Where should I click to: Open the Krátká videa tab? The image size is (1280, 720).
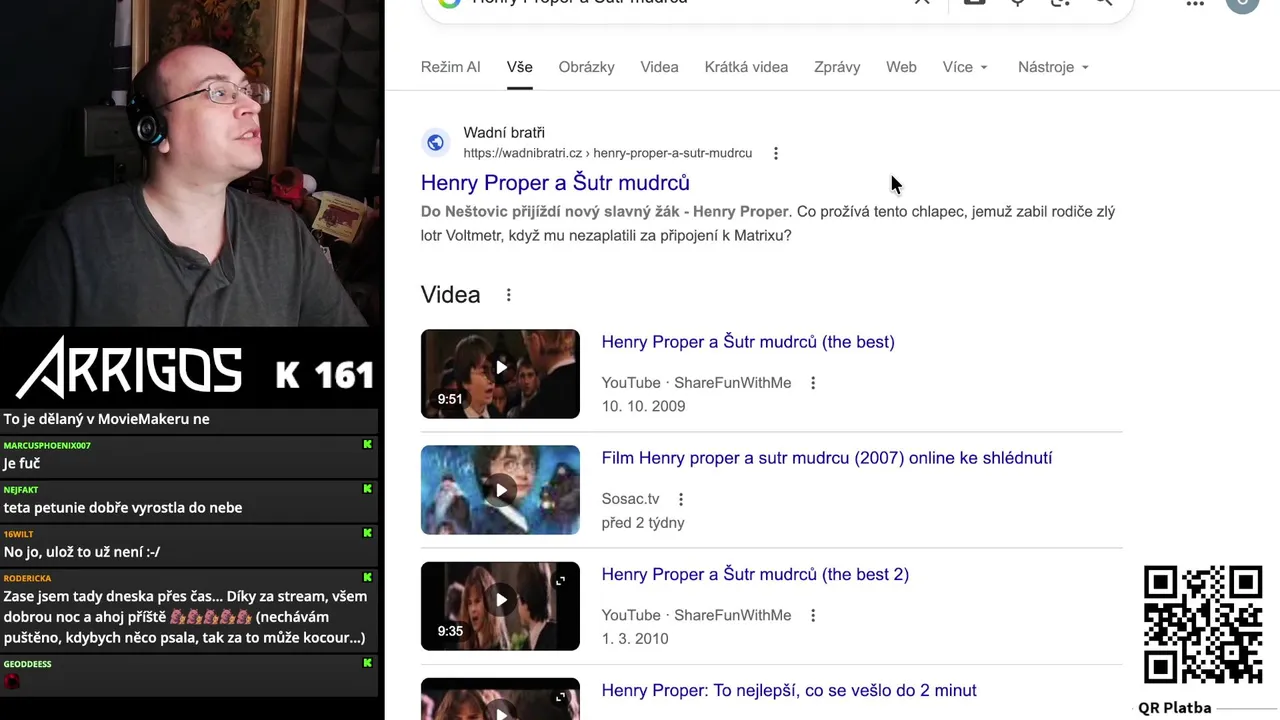pos(746,67)
